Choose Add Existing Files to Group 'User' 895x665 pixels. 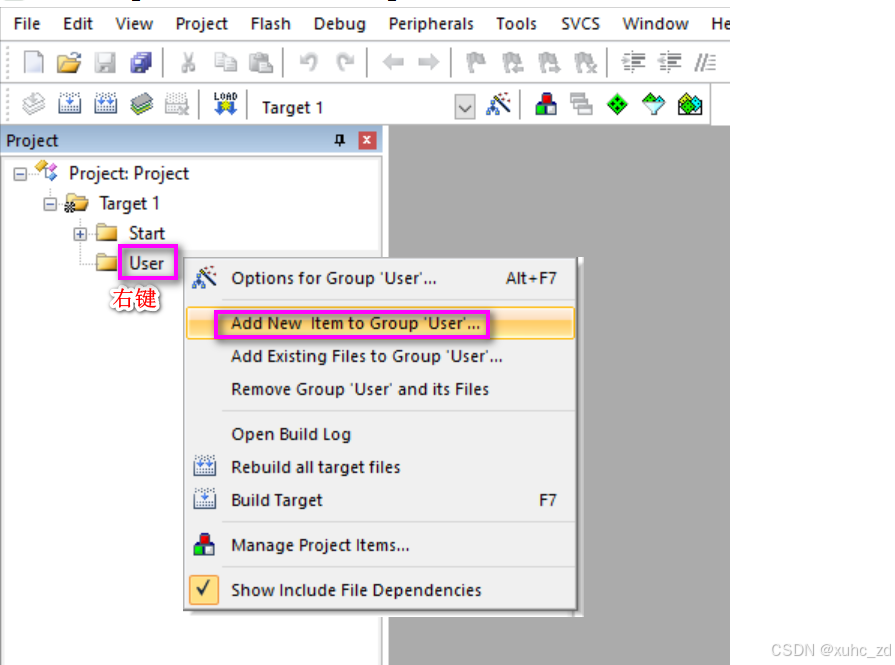coord(380,357)
